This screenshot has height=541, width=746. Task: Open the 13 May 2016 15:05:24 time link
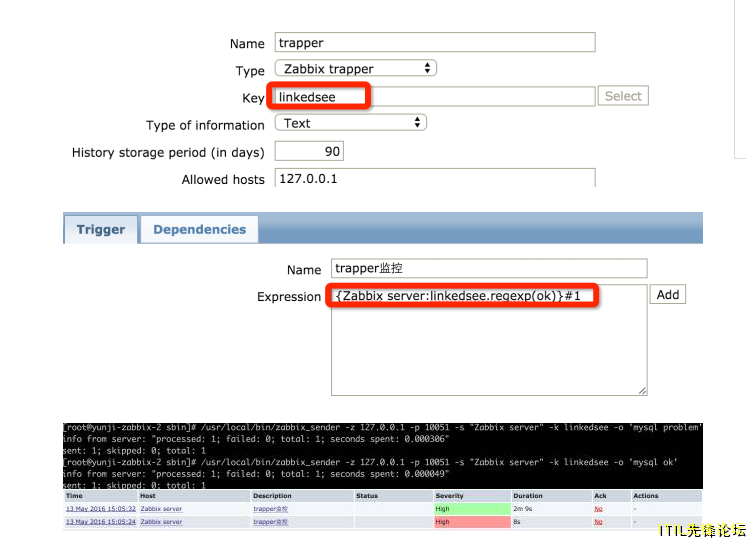pos(101,522)
